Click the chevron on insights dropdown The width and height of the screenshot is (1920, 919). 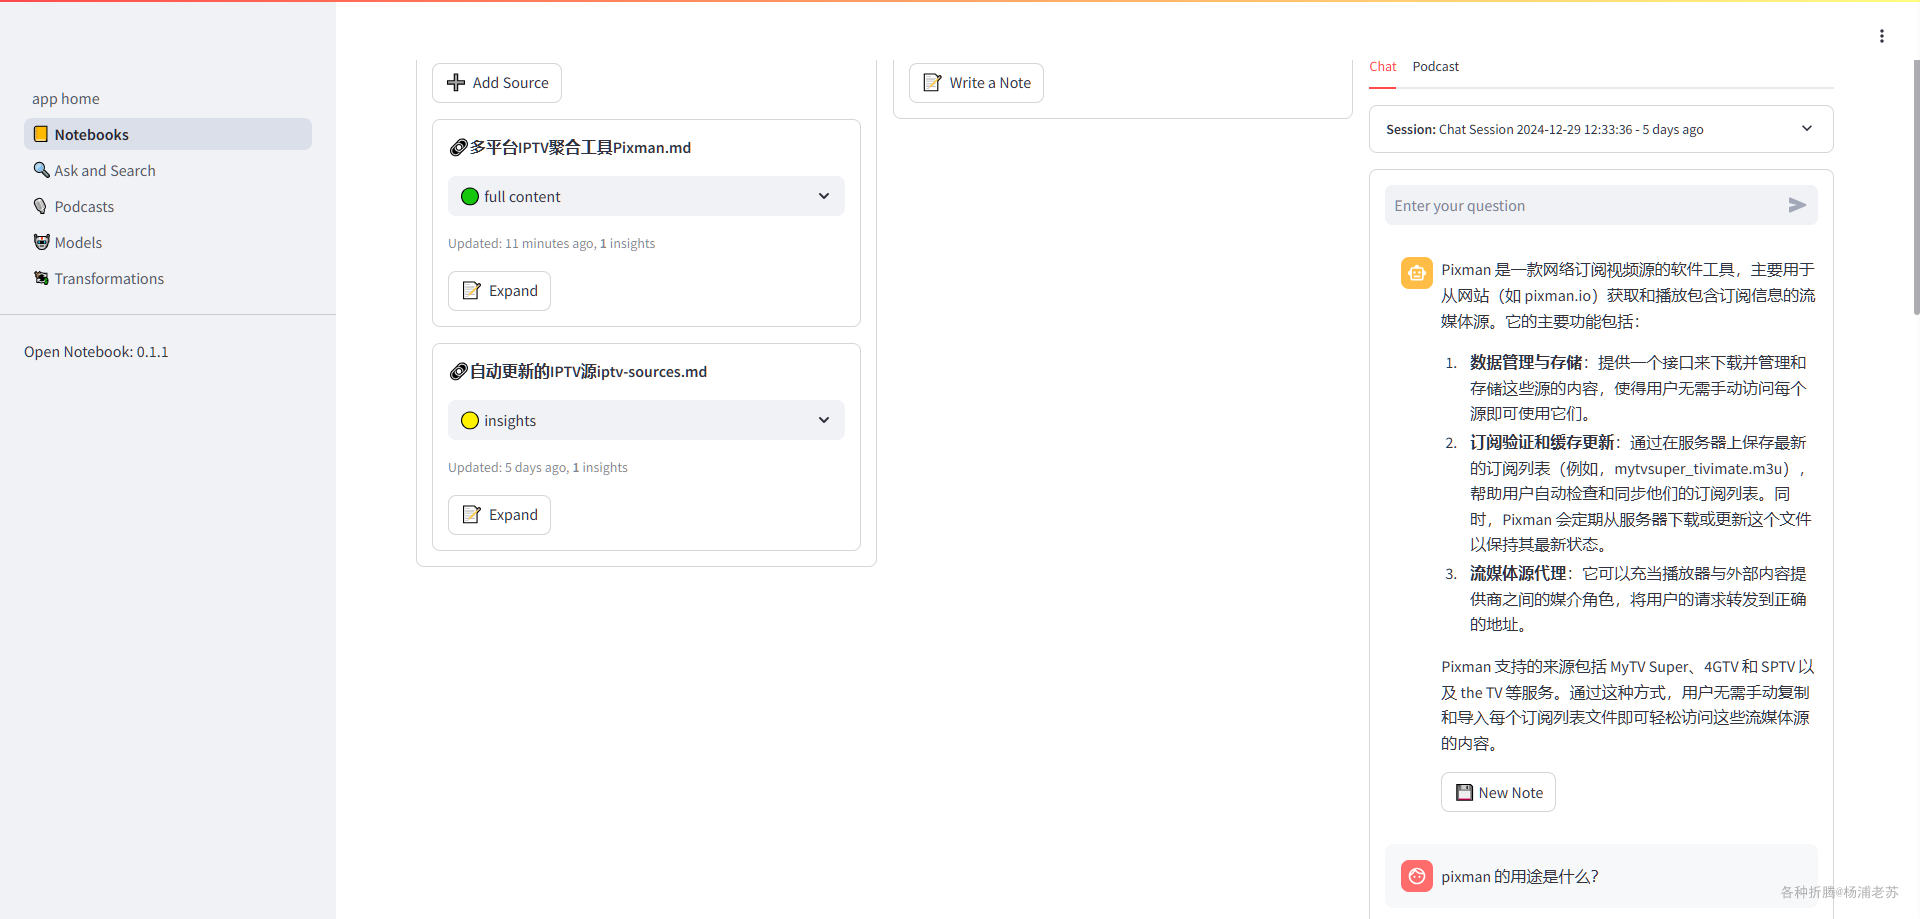(824, 420)
